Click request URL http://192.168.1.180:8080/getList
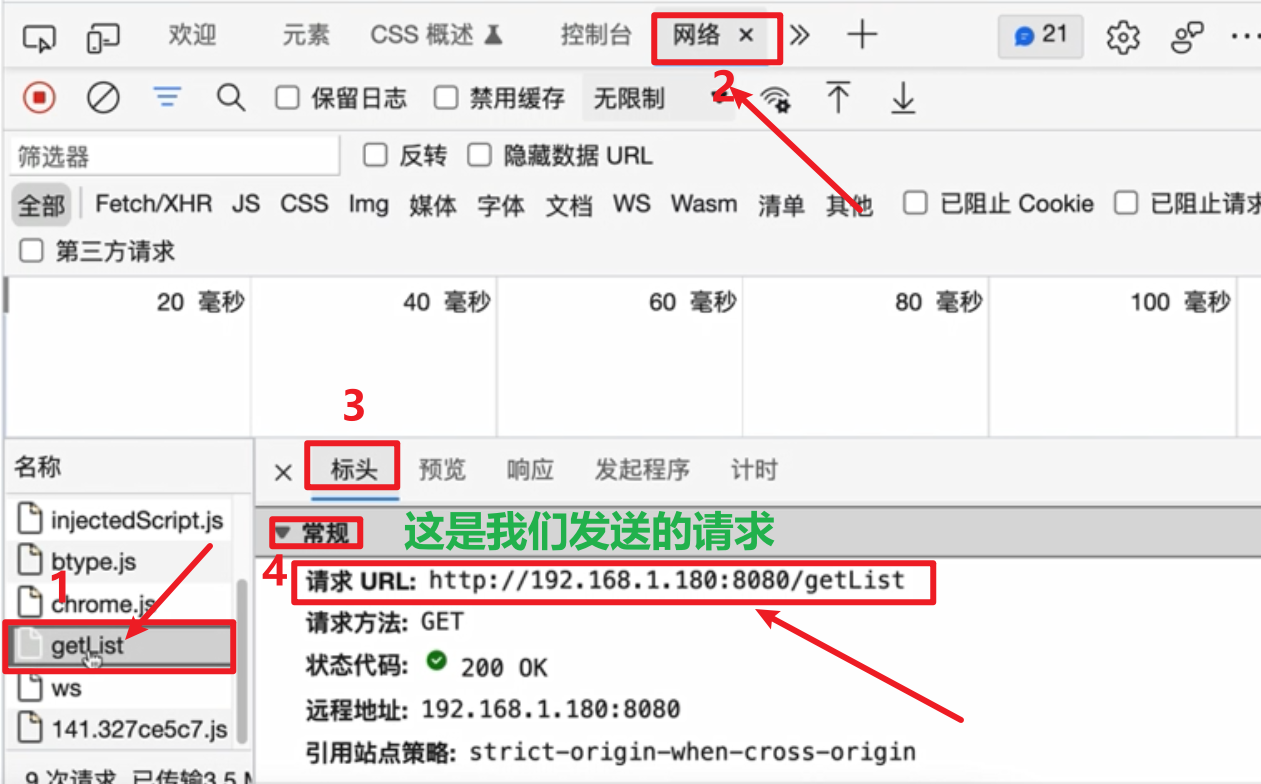Screen dimensions: 1261x784 [667, 580]
